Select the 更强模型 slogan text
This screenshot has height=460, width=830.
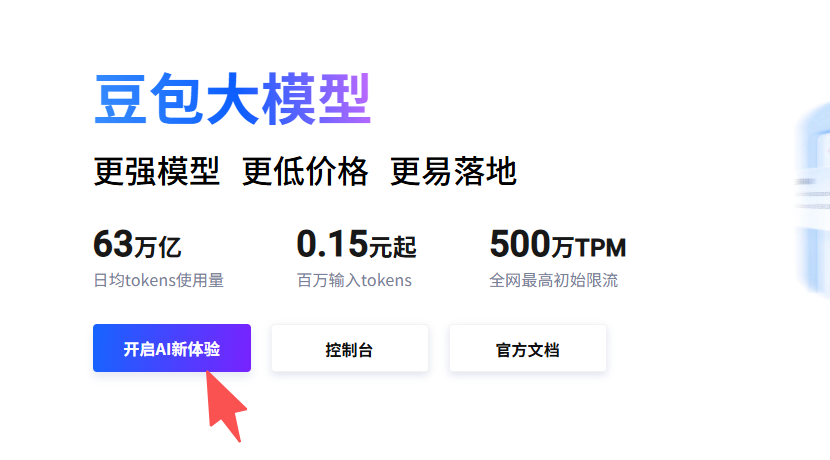pyautogui.click(x=157, y=171)
